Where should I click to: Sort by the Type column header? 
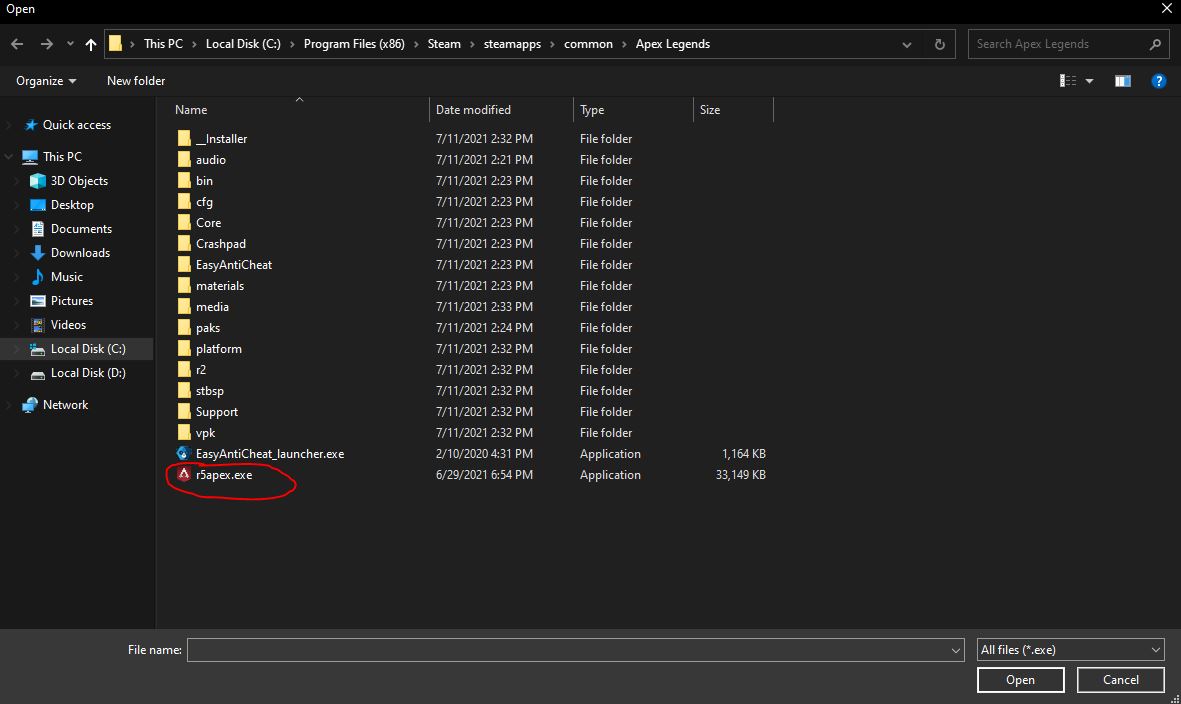[x=592, y=110]
